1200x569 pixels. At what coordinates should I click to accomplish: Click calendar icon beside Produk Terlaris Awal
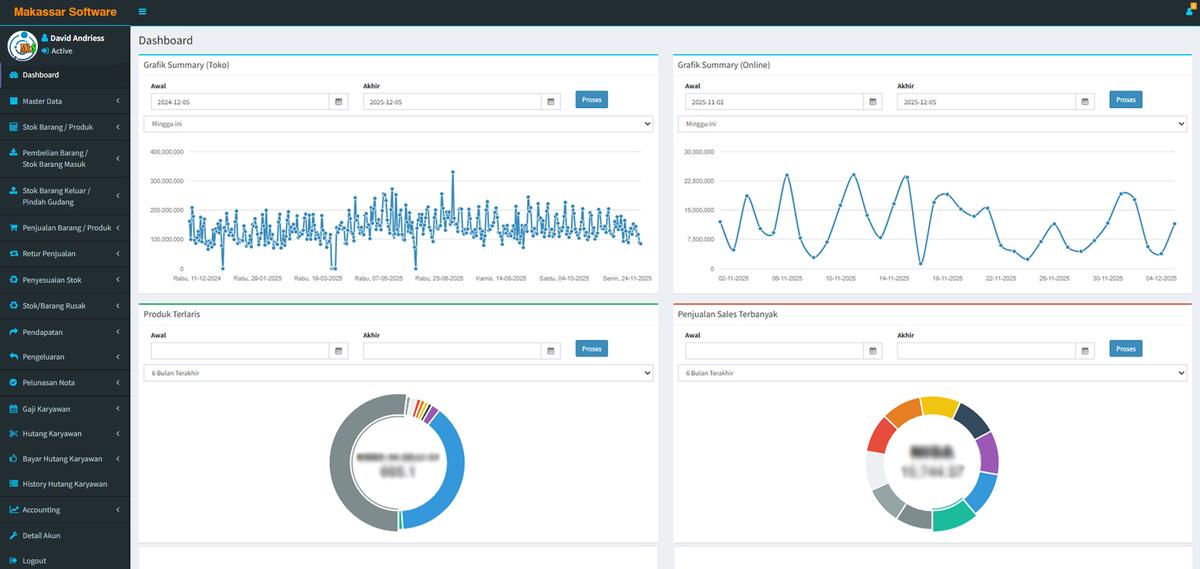pyautogui.click(x=339, y=351)
